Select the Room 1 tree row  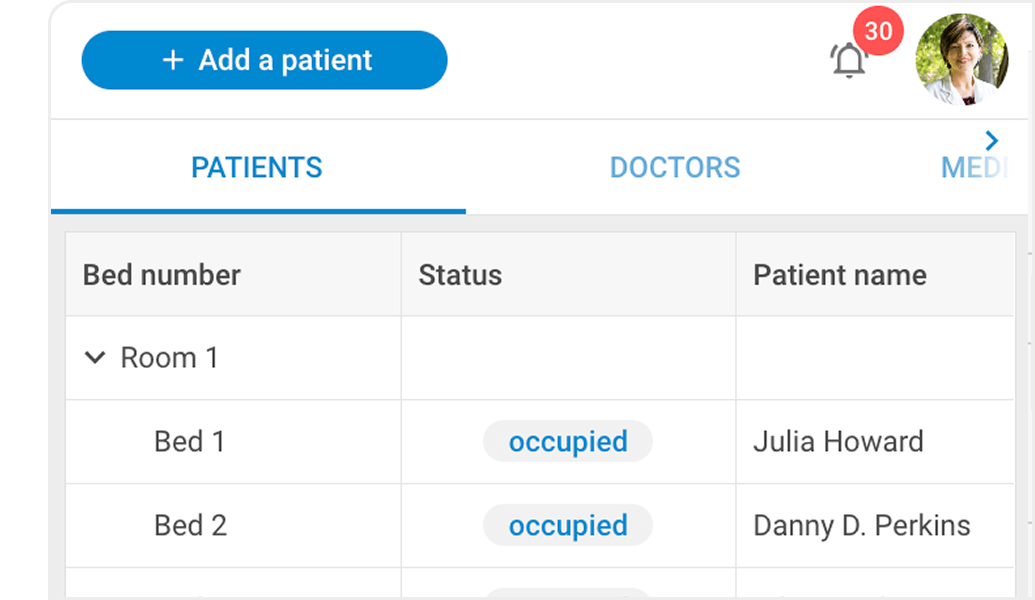click(x=540, y=358)
